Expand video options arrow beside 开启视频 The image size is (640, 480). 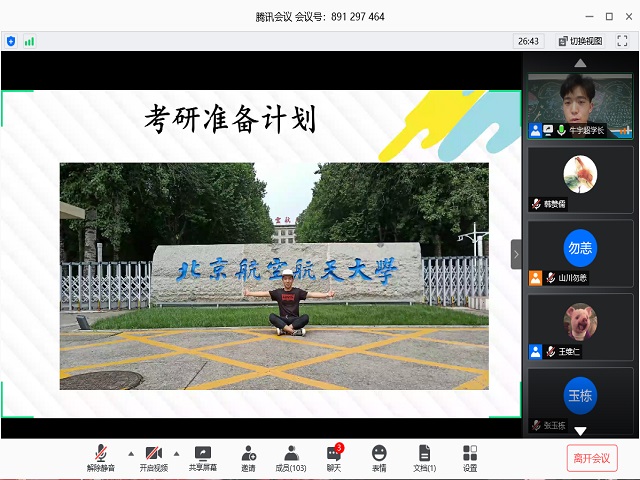pos(176,452)
